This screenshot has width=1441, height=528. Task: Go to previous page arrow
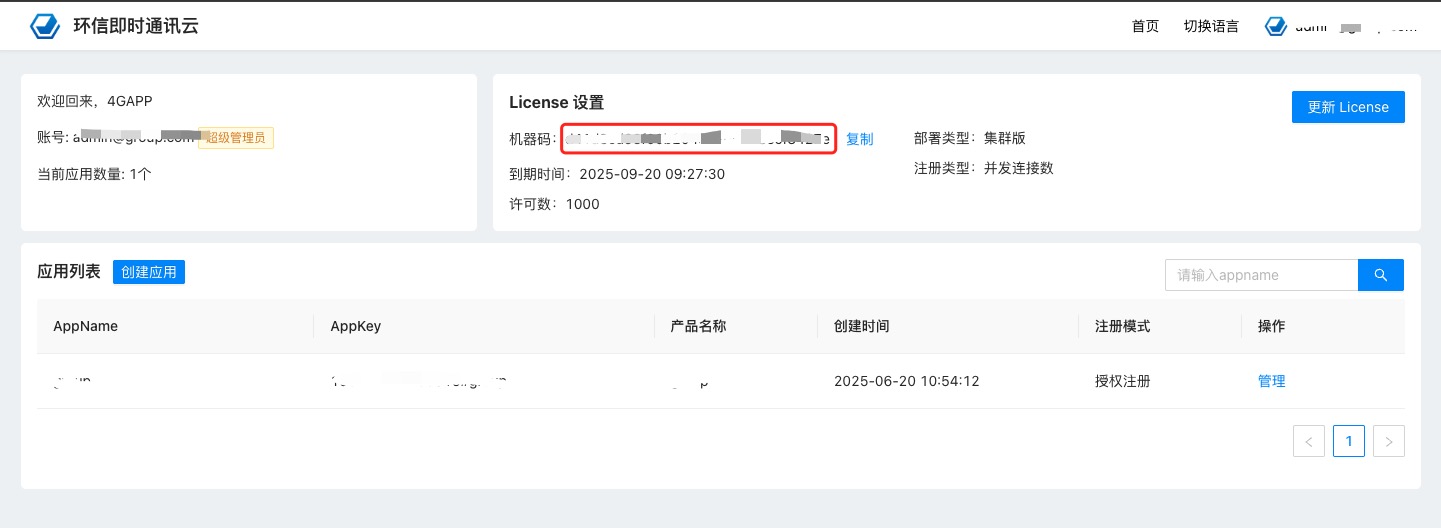point(1308,441)
